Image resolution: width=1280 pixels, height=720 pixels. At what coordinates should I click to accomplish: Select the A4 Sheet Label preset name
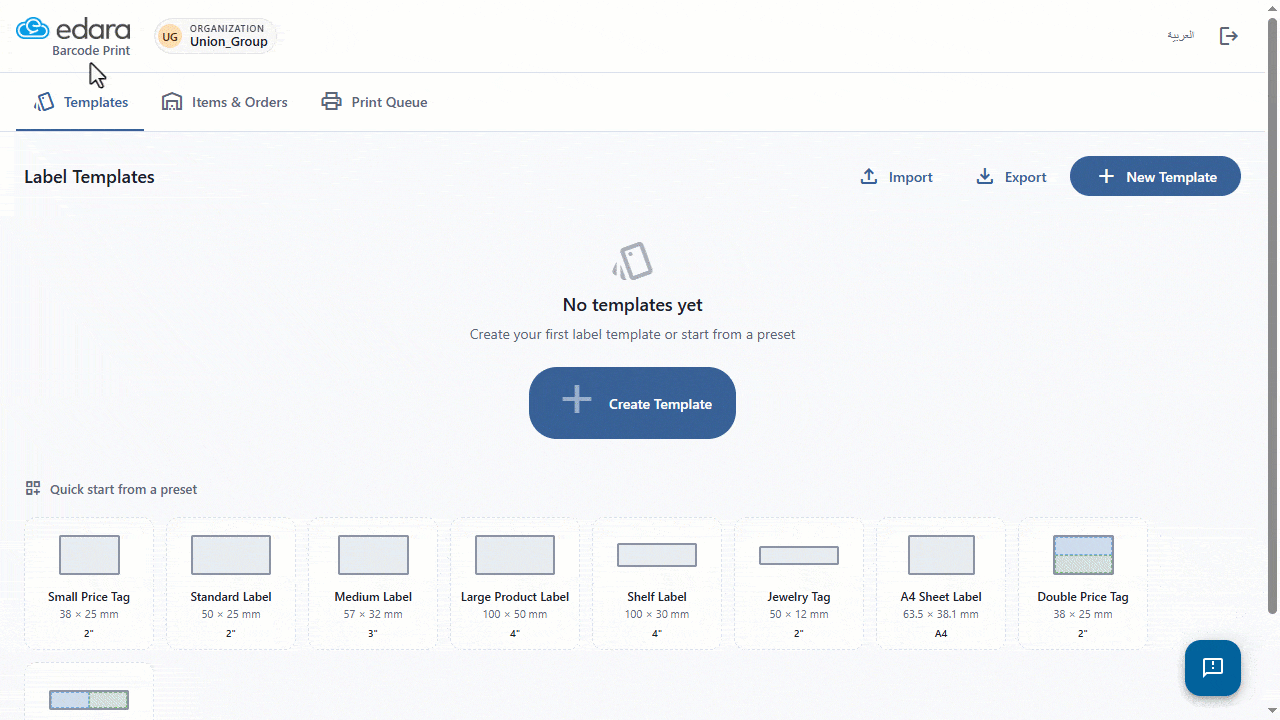coord(941,597)
